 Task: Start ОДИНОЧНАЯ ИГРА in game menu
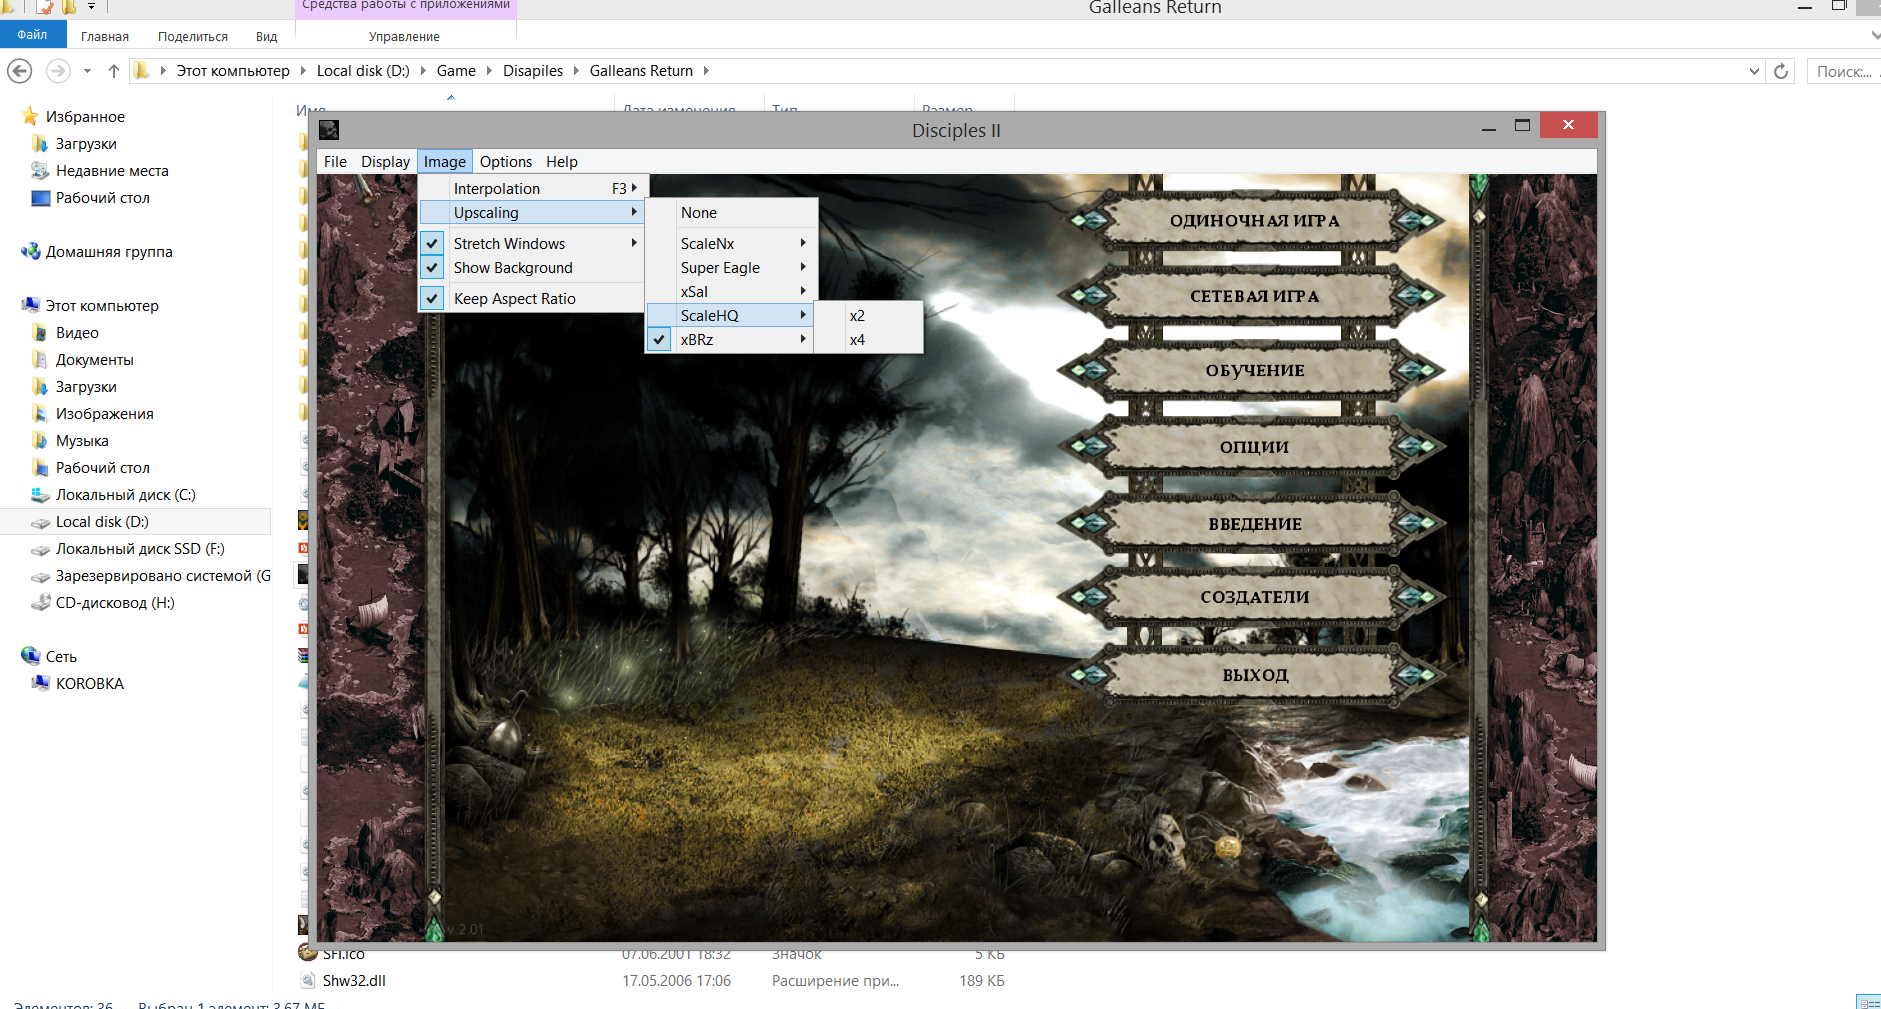(x=1254, y=221)
